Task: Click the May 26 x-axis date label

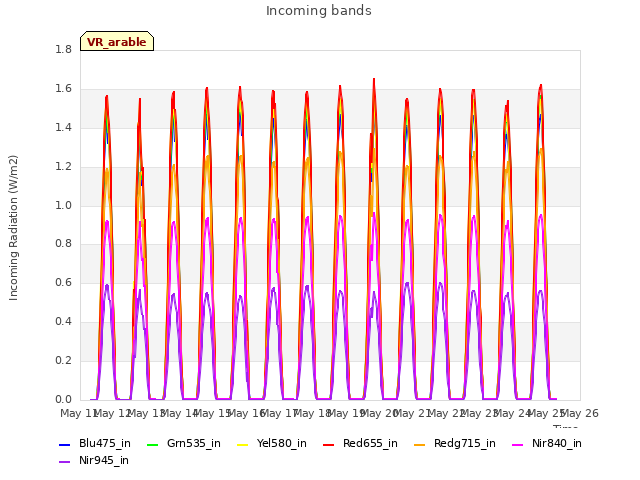Action: click(x=581, y=413)
